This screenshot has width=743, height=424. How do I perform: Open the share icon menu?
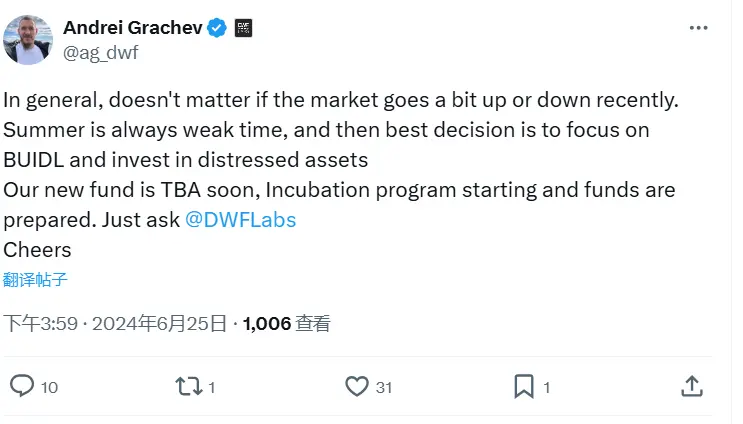691,386
